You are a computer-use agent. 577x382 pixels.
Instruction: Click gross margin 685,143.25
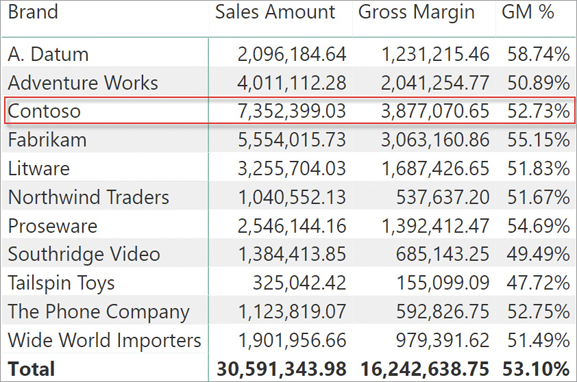(443, 255)
